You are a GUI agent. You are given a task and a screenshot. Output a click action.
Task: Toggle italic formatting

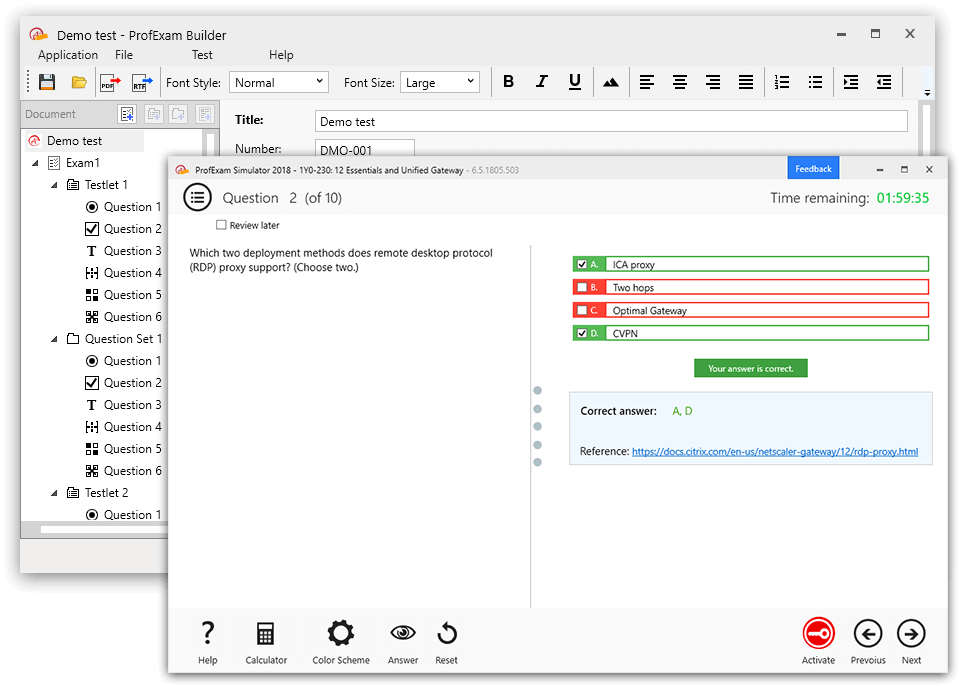click(x=541, y=81)
